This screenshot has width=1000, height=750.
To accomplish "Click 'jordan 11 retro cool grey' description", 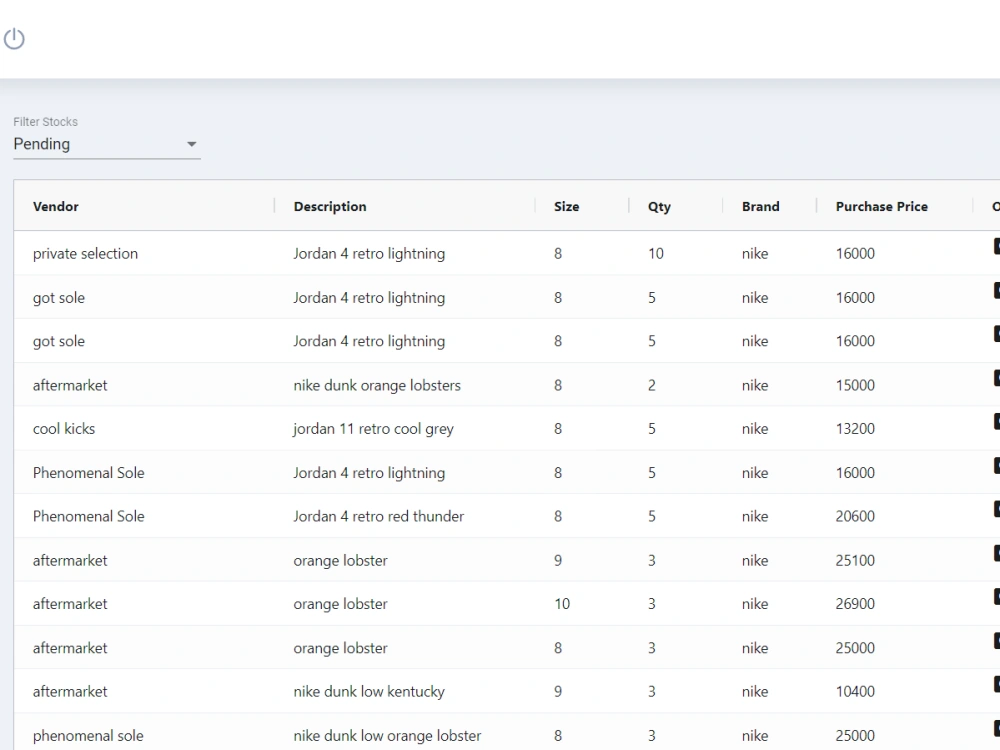I will (x=373, y=429).
